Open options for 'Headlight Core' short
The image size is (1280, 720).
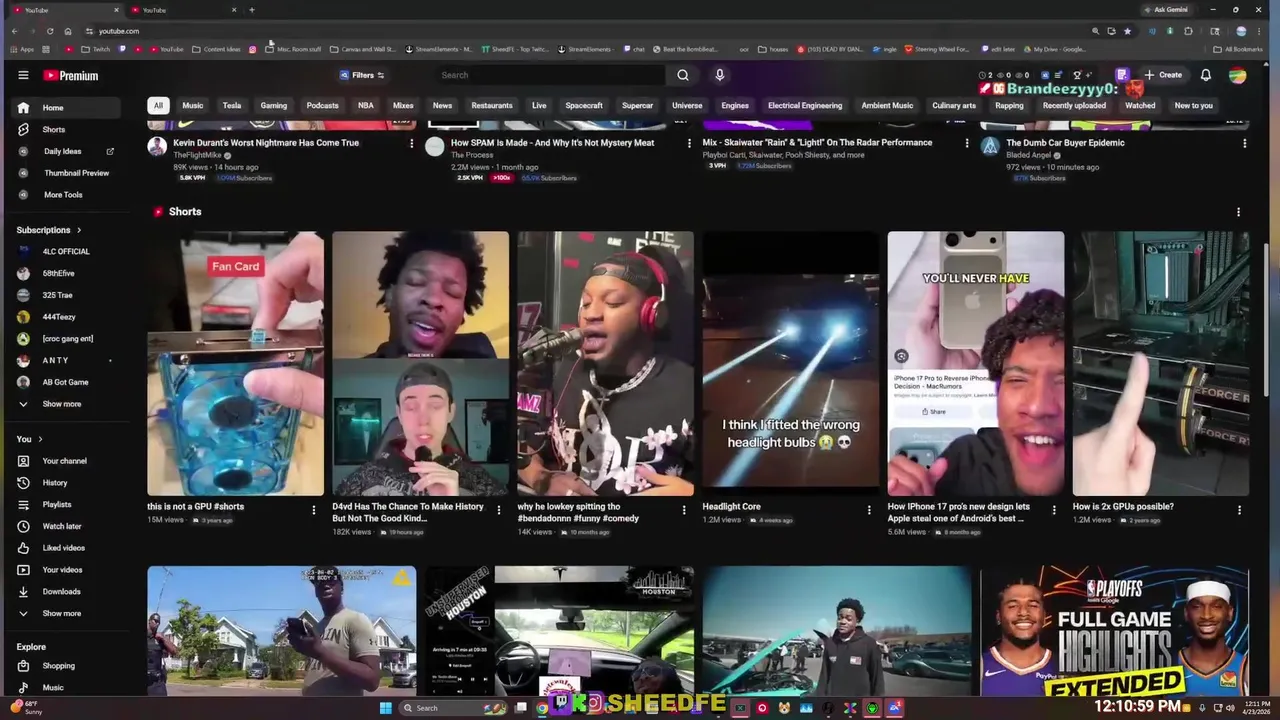click(x=869, y=510)
